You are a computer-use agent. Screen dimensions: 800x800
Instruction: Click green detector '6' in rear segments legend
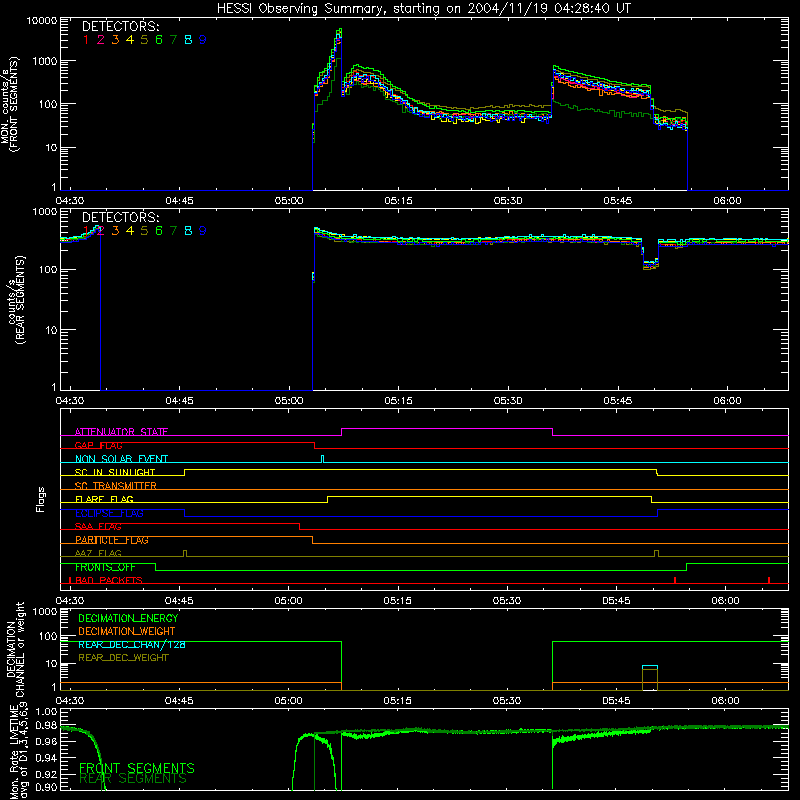159,231
